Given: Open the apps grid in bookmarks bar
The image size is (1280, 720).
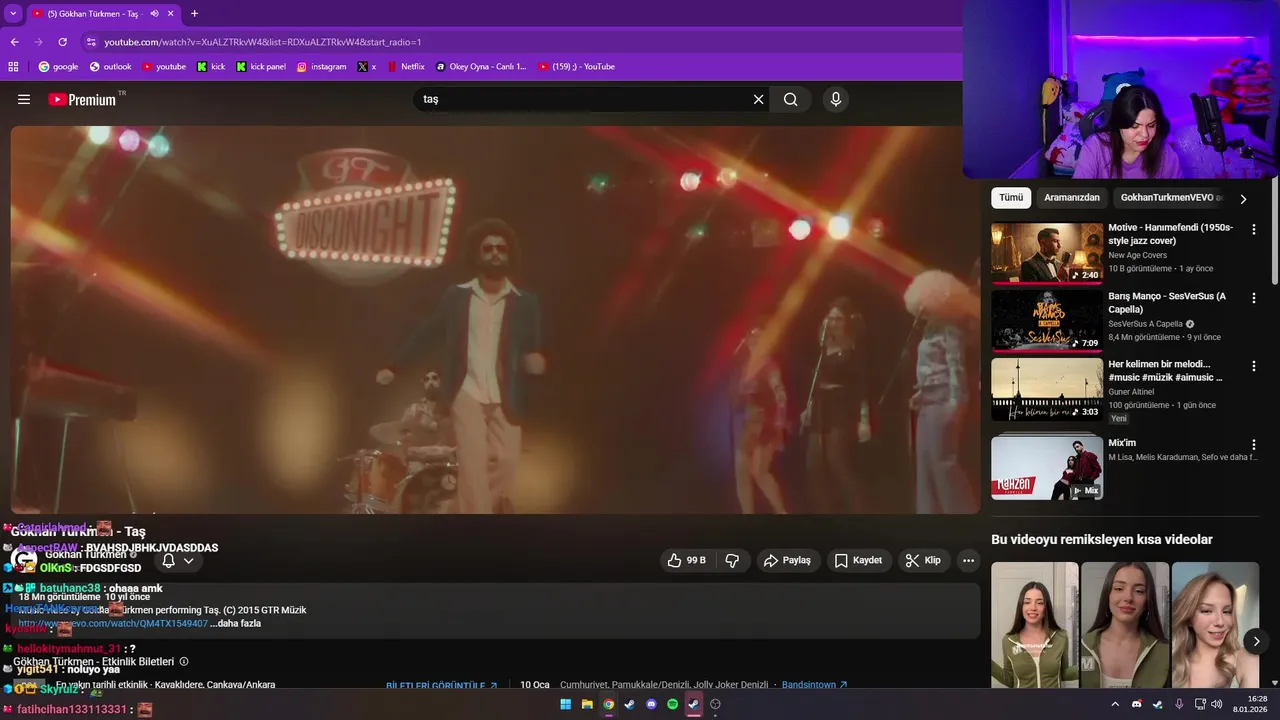Looking at the screenshot, I should 13,67.
